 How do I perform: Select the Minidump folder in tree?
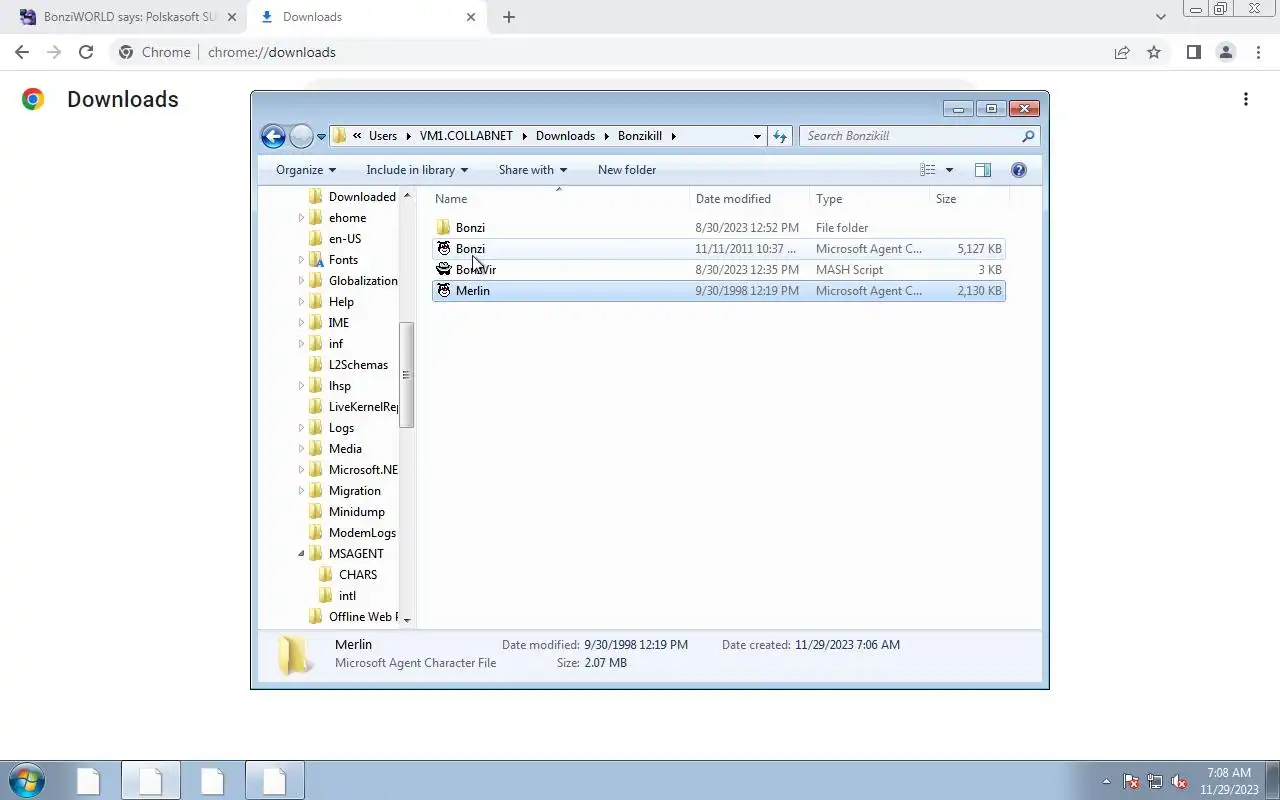[357, 512]
